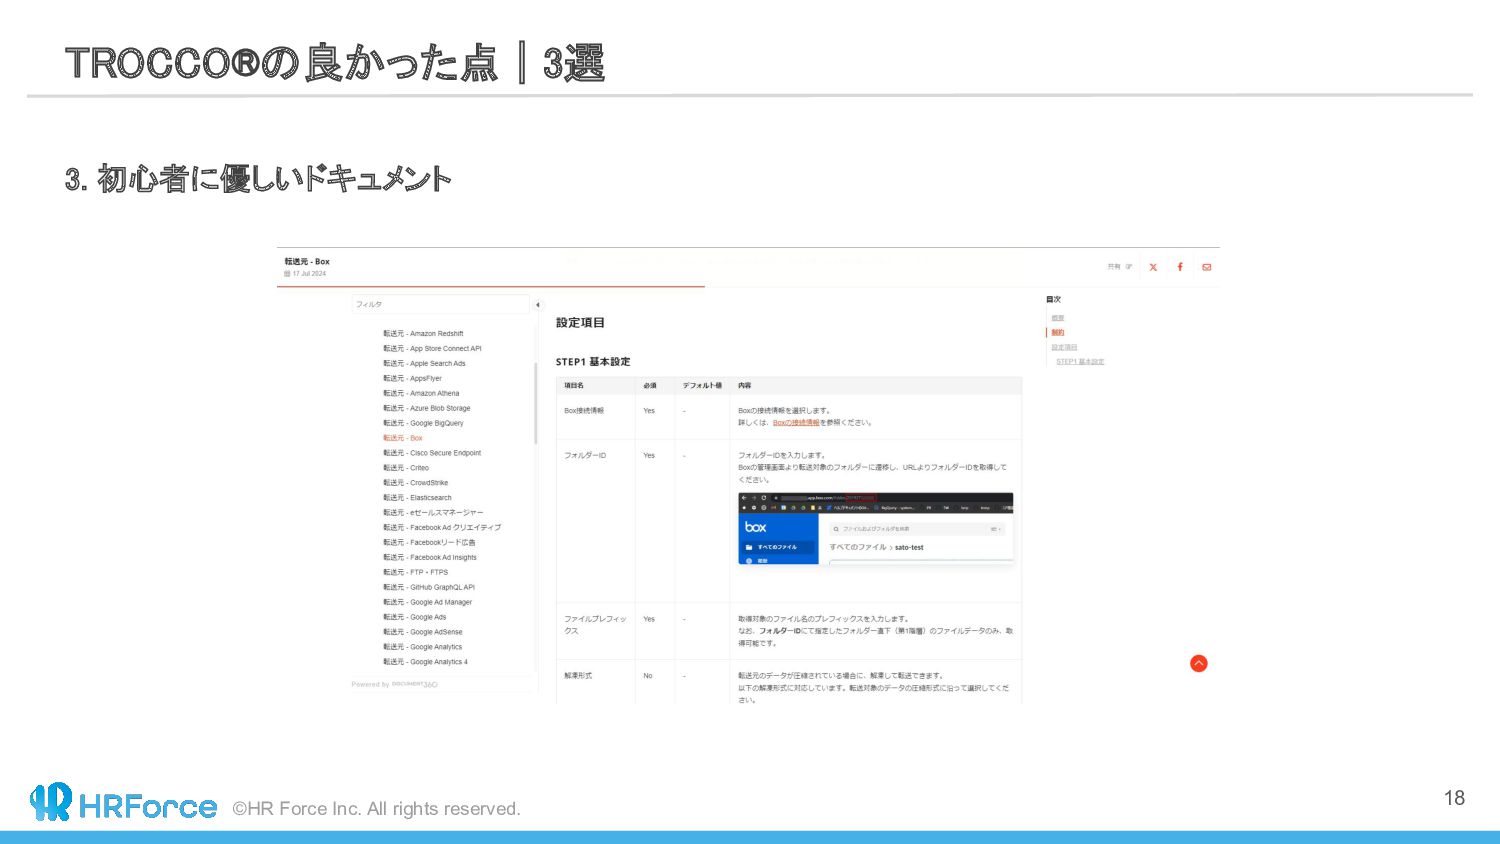Click the No value in 解凍形式 row

pyautogui.click(x=648, y=676)
